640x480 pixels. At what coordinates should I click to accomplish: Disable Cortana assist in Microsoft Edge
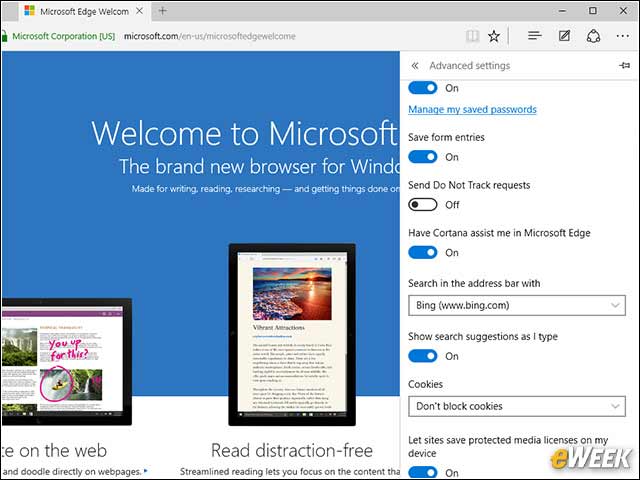click(423, 253)
